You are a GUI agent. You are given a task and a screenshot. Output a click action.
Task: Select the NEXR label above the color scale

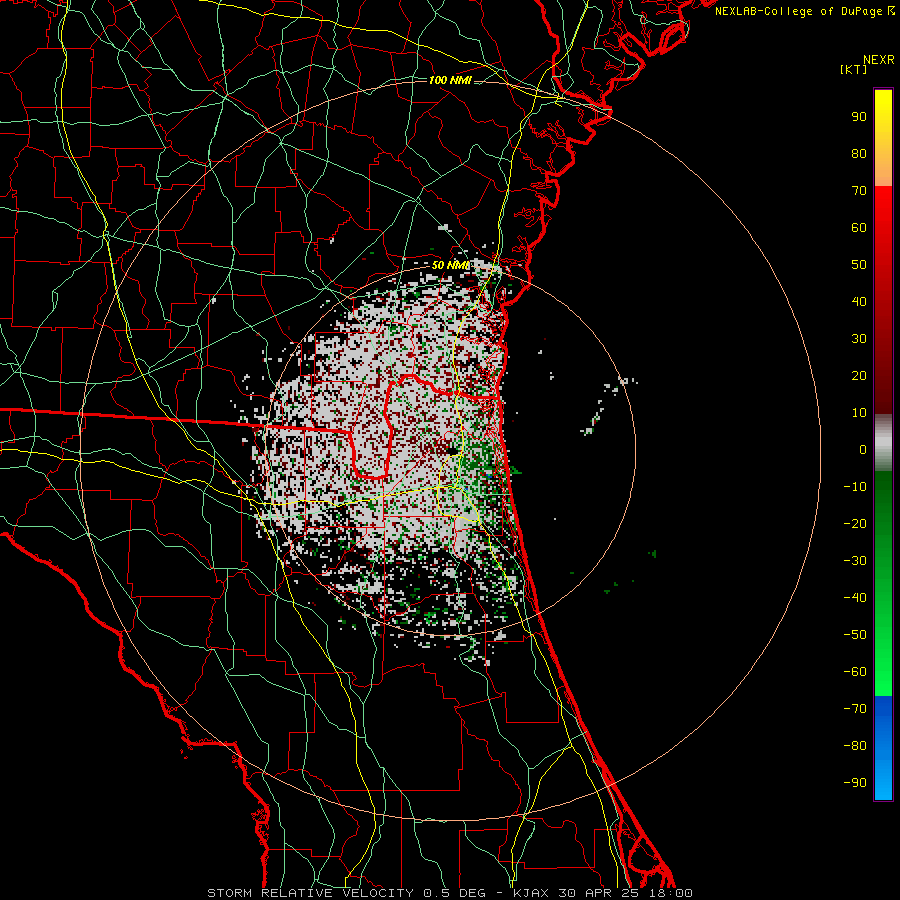(x=878, y=60)
